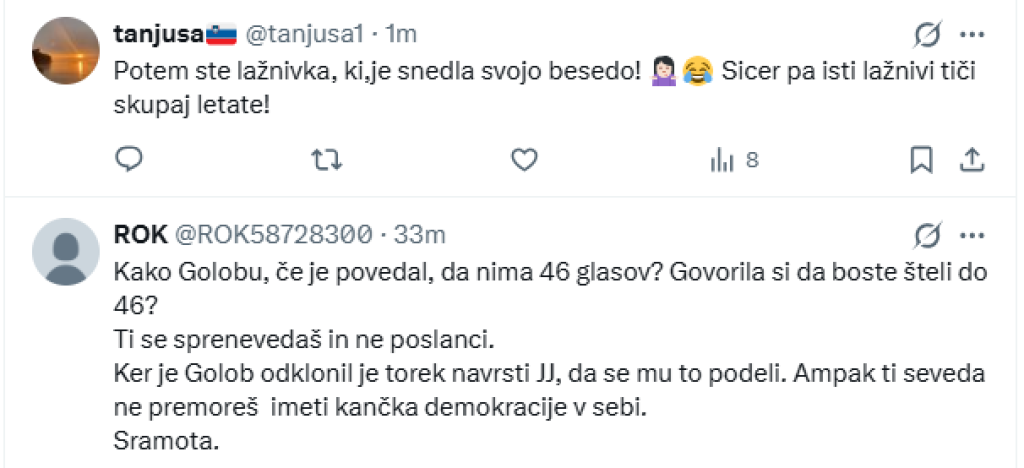Click Grok icon on ROK's tweet

[927, 235]
